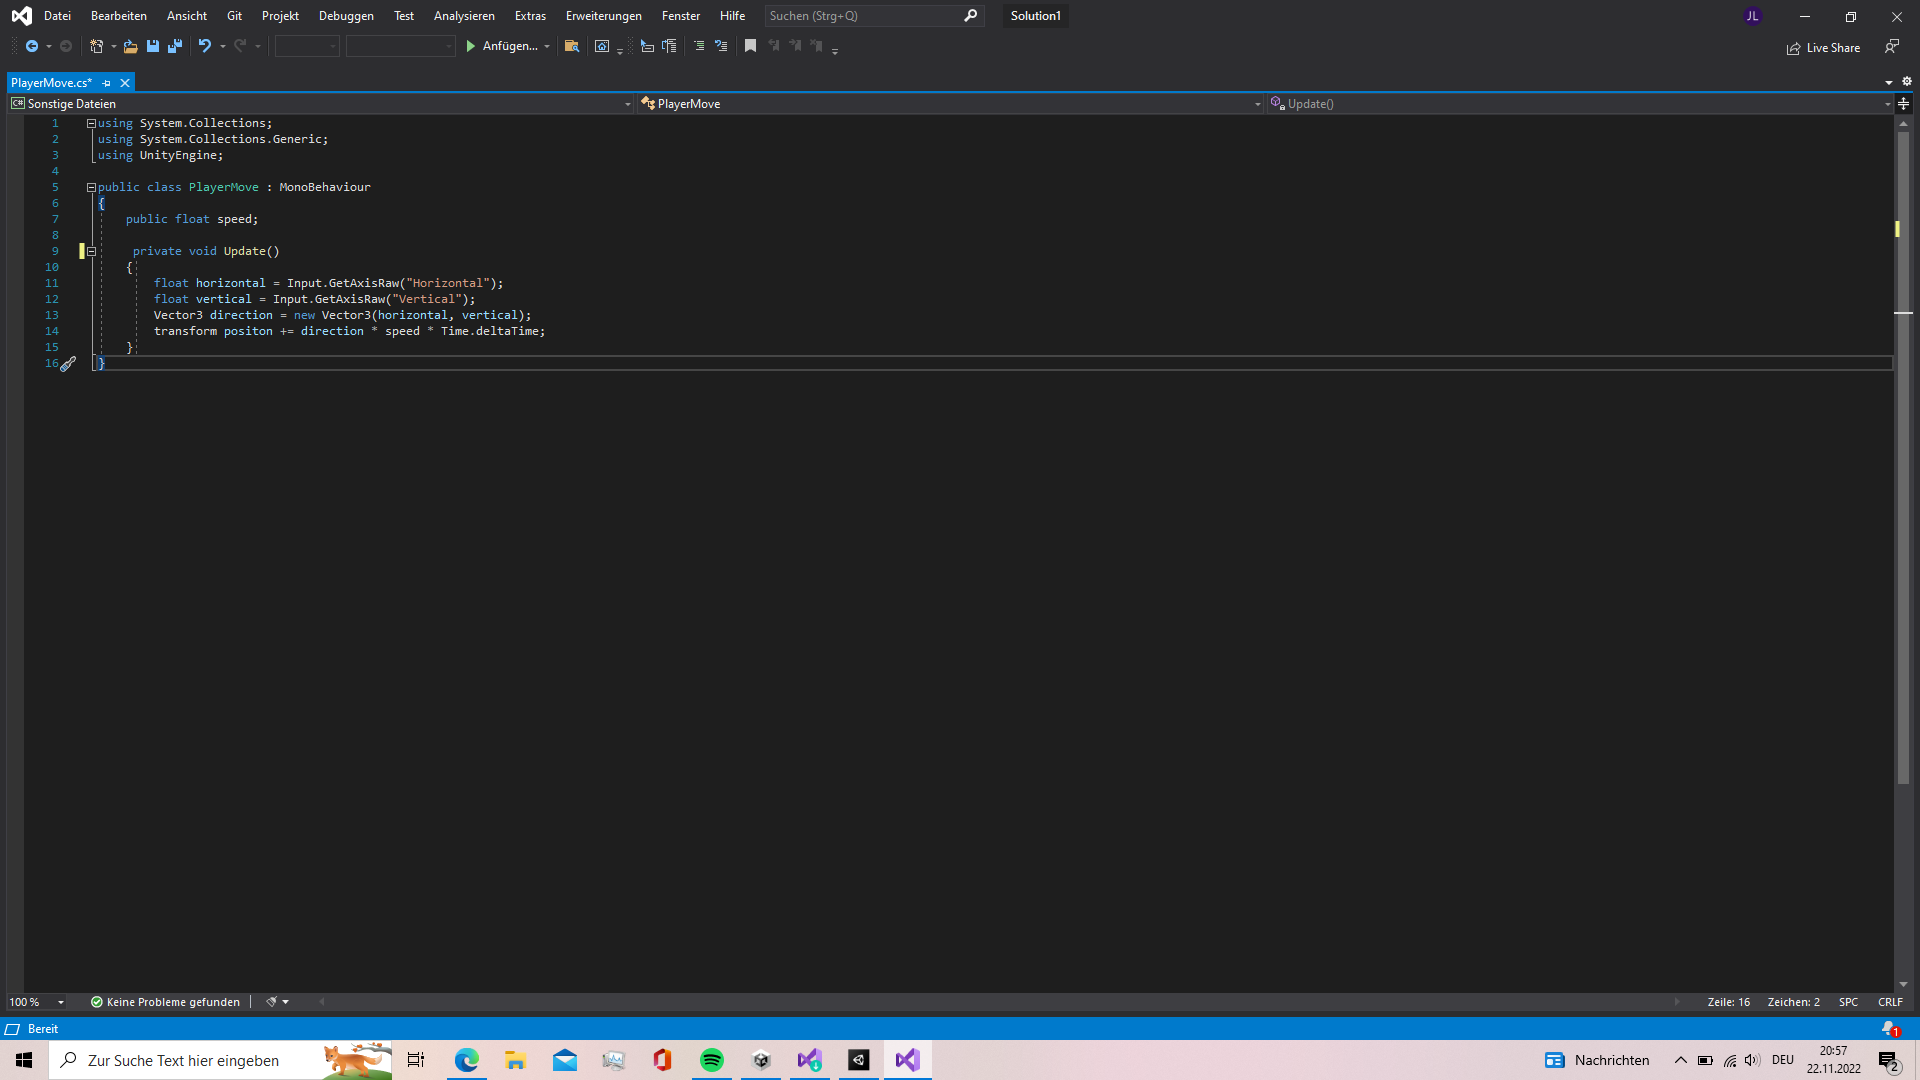Undo the last edit

tap(204, 46)
